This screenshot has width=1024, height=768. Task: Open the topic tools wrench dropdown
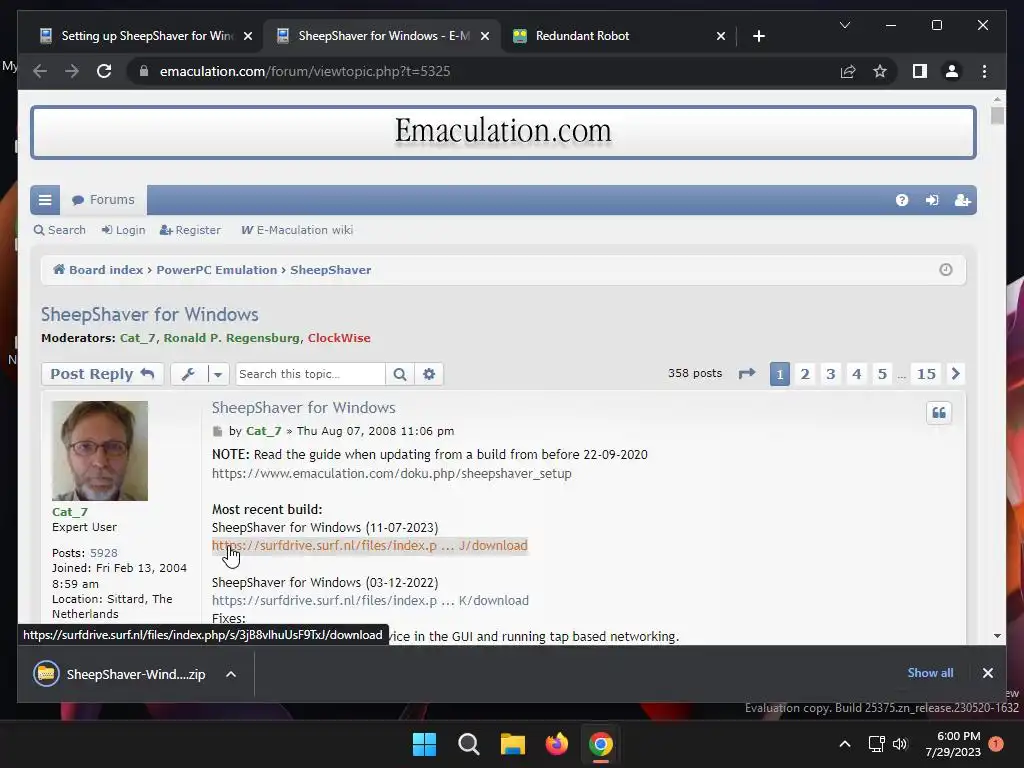[x=200, y=374]
